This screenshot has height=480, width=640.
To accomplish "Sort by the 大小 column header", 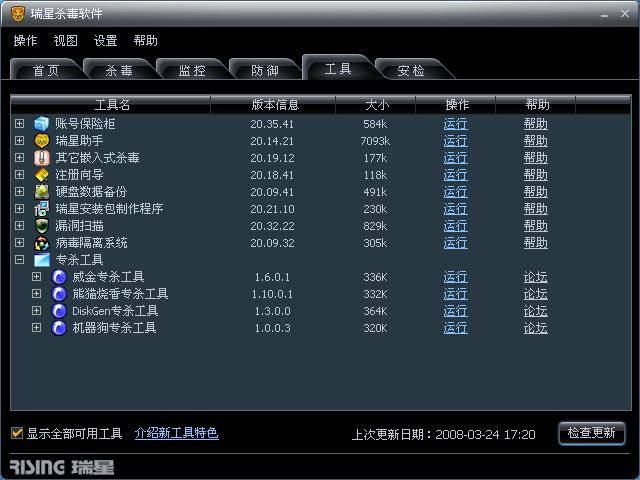I will point(376,105).
